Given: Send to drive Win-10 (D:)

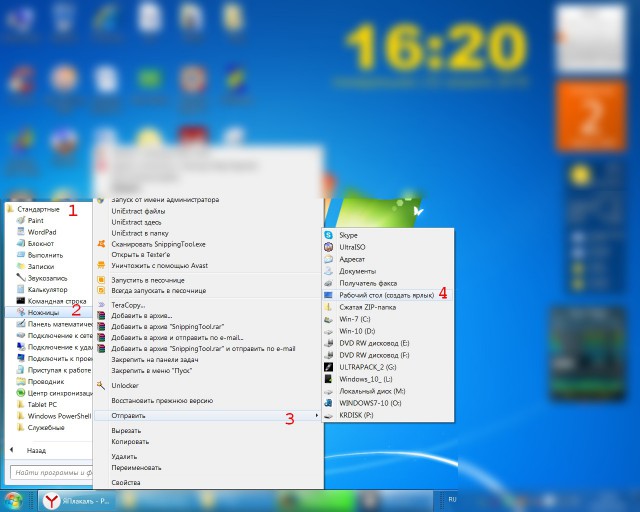Looking at the screenshot, I should pyautogui.click(x=357, y=331).
